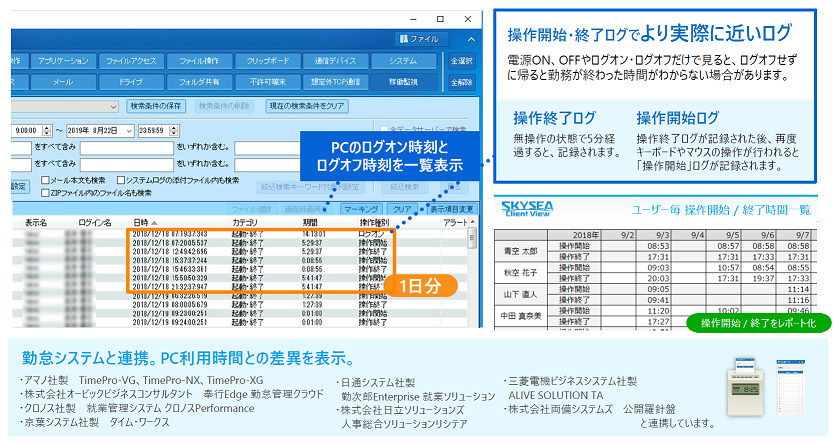Collapse the ribbon with the up chevron
This screenshot has height=444, width=837.
point(471,39)
